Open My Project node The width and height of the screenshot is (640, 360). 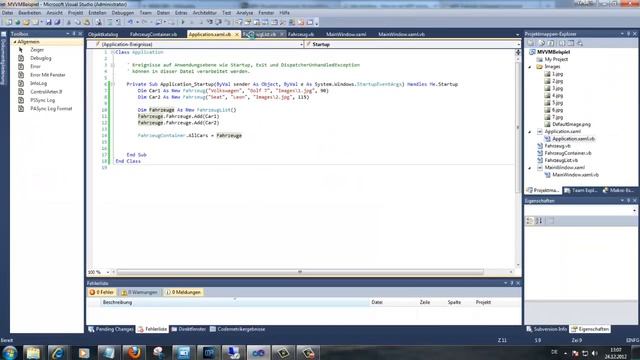[x=556, y=59]
